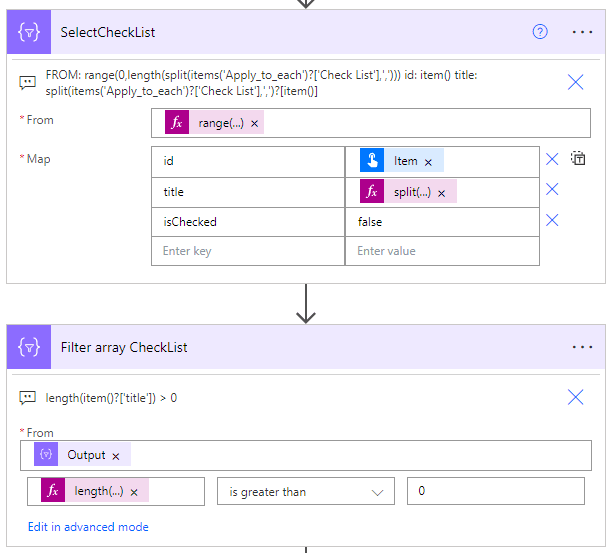Viewport: 613px width, 553px height.
Task: Click the filter value field containing 0
Action: pyautogui.click(x=495, y=491)
